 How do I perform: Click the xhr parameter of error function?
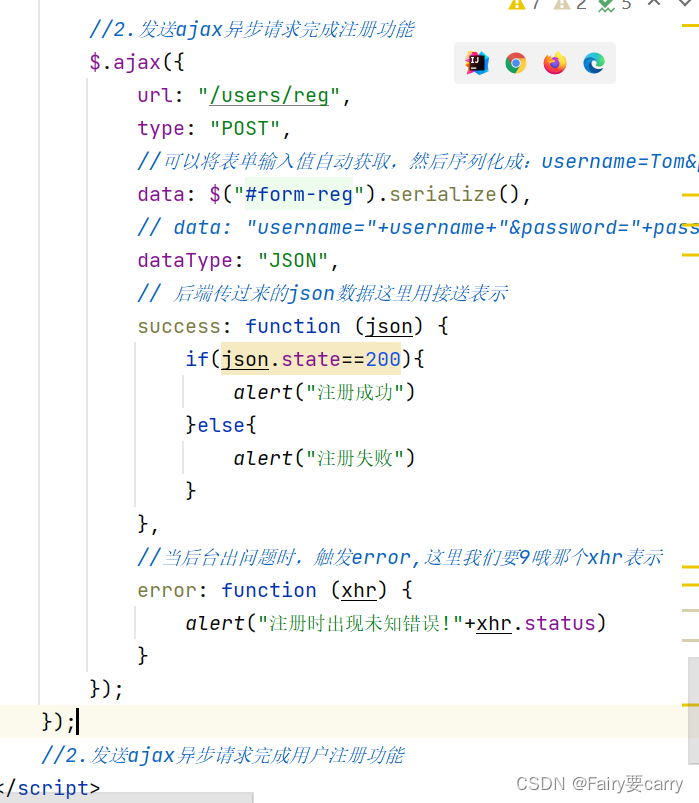pyautogui.click(x=359, y=590)
